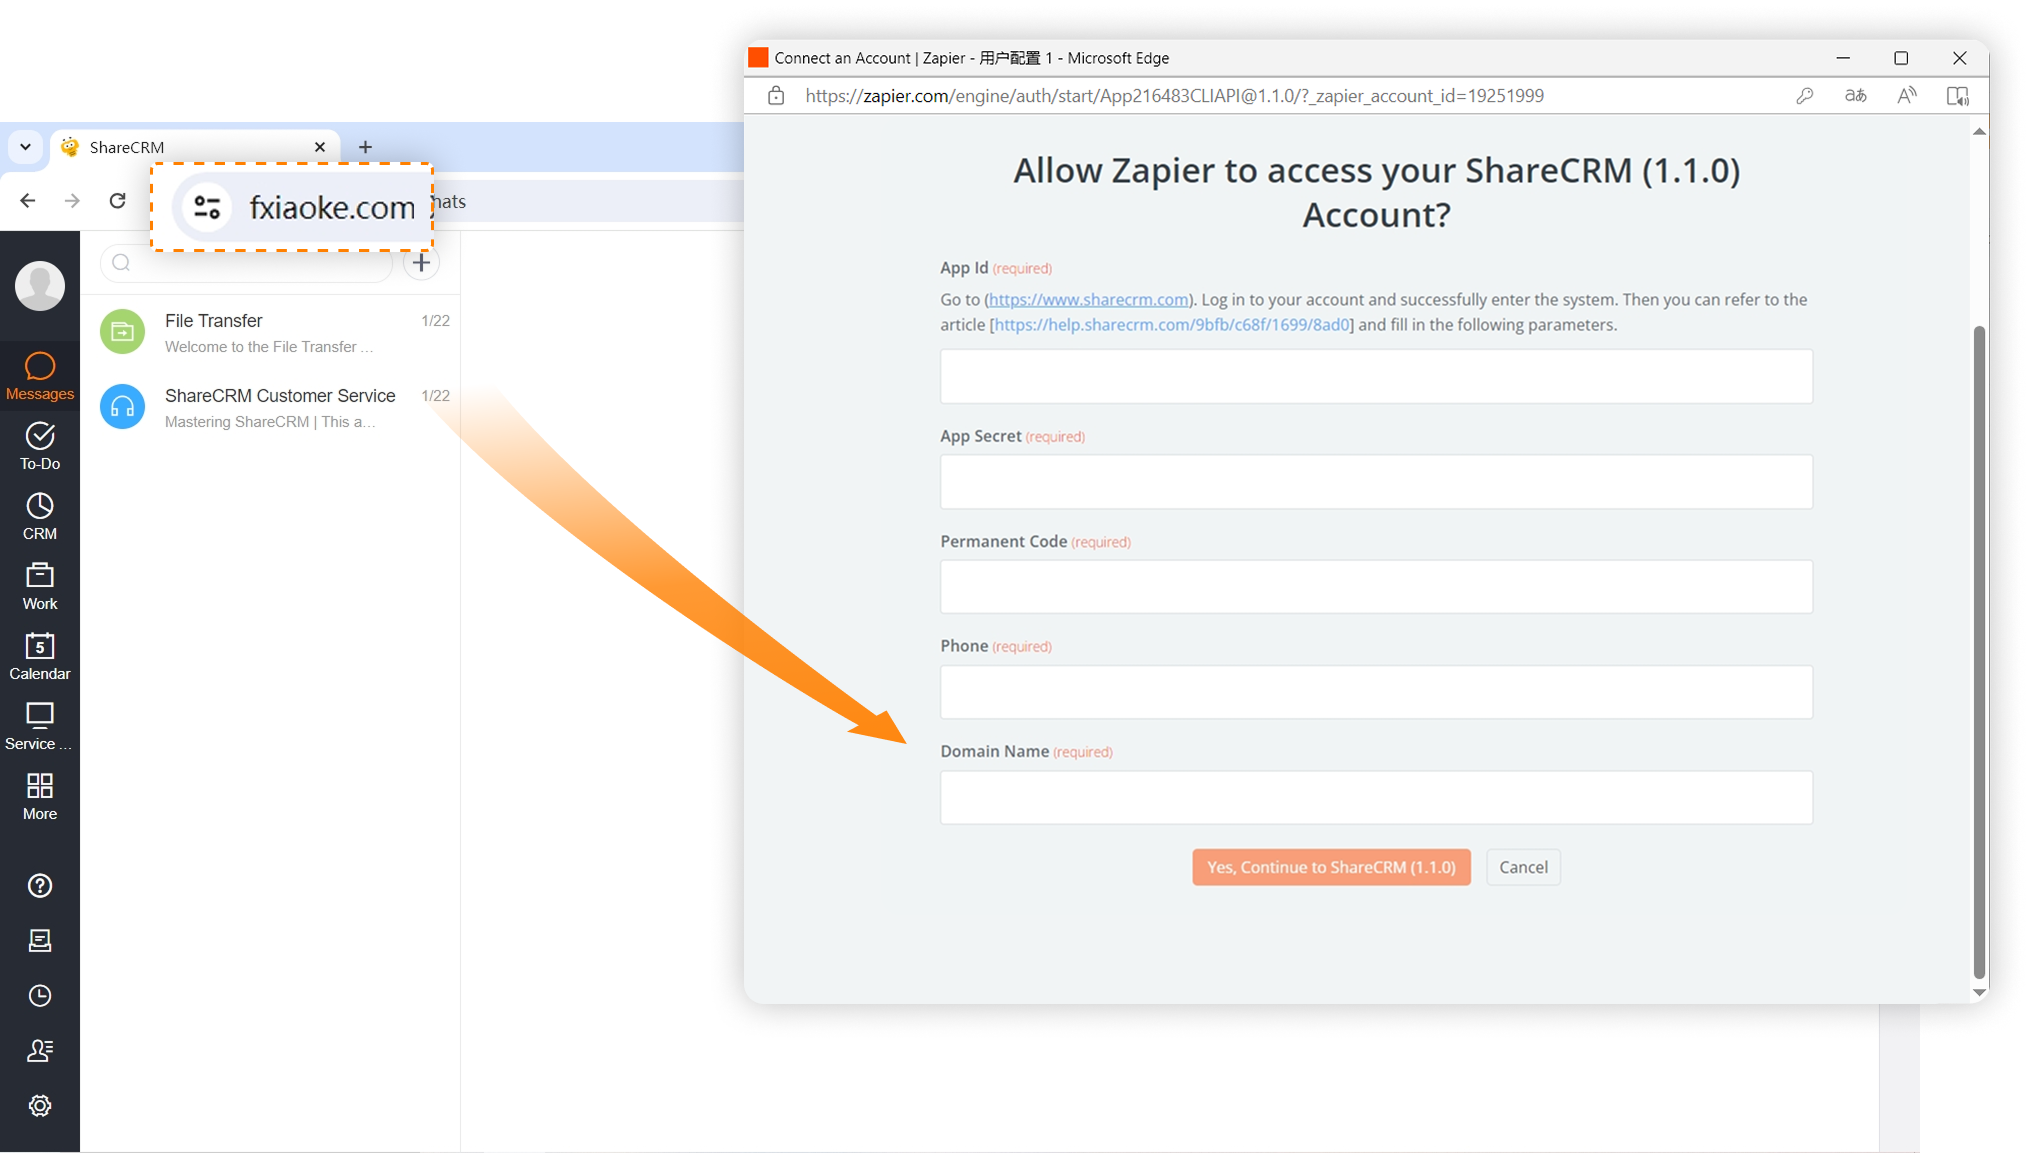Go forward in ShareCRM browser
Viewport: 2030px width, 1153px height.
[x=72, y=201]
